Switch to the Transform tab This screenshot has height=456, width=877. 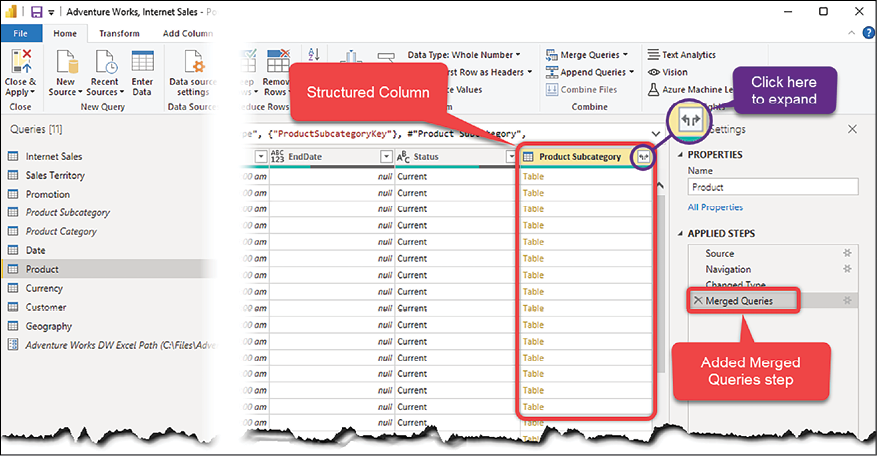pos(119,34)
